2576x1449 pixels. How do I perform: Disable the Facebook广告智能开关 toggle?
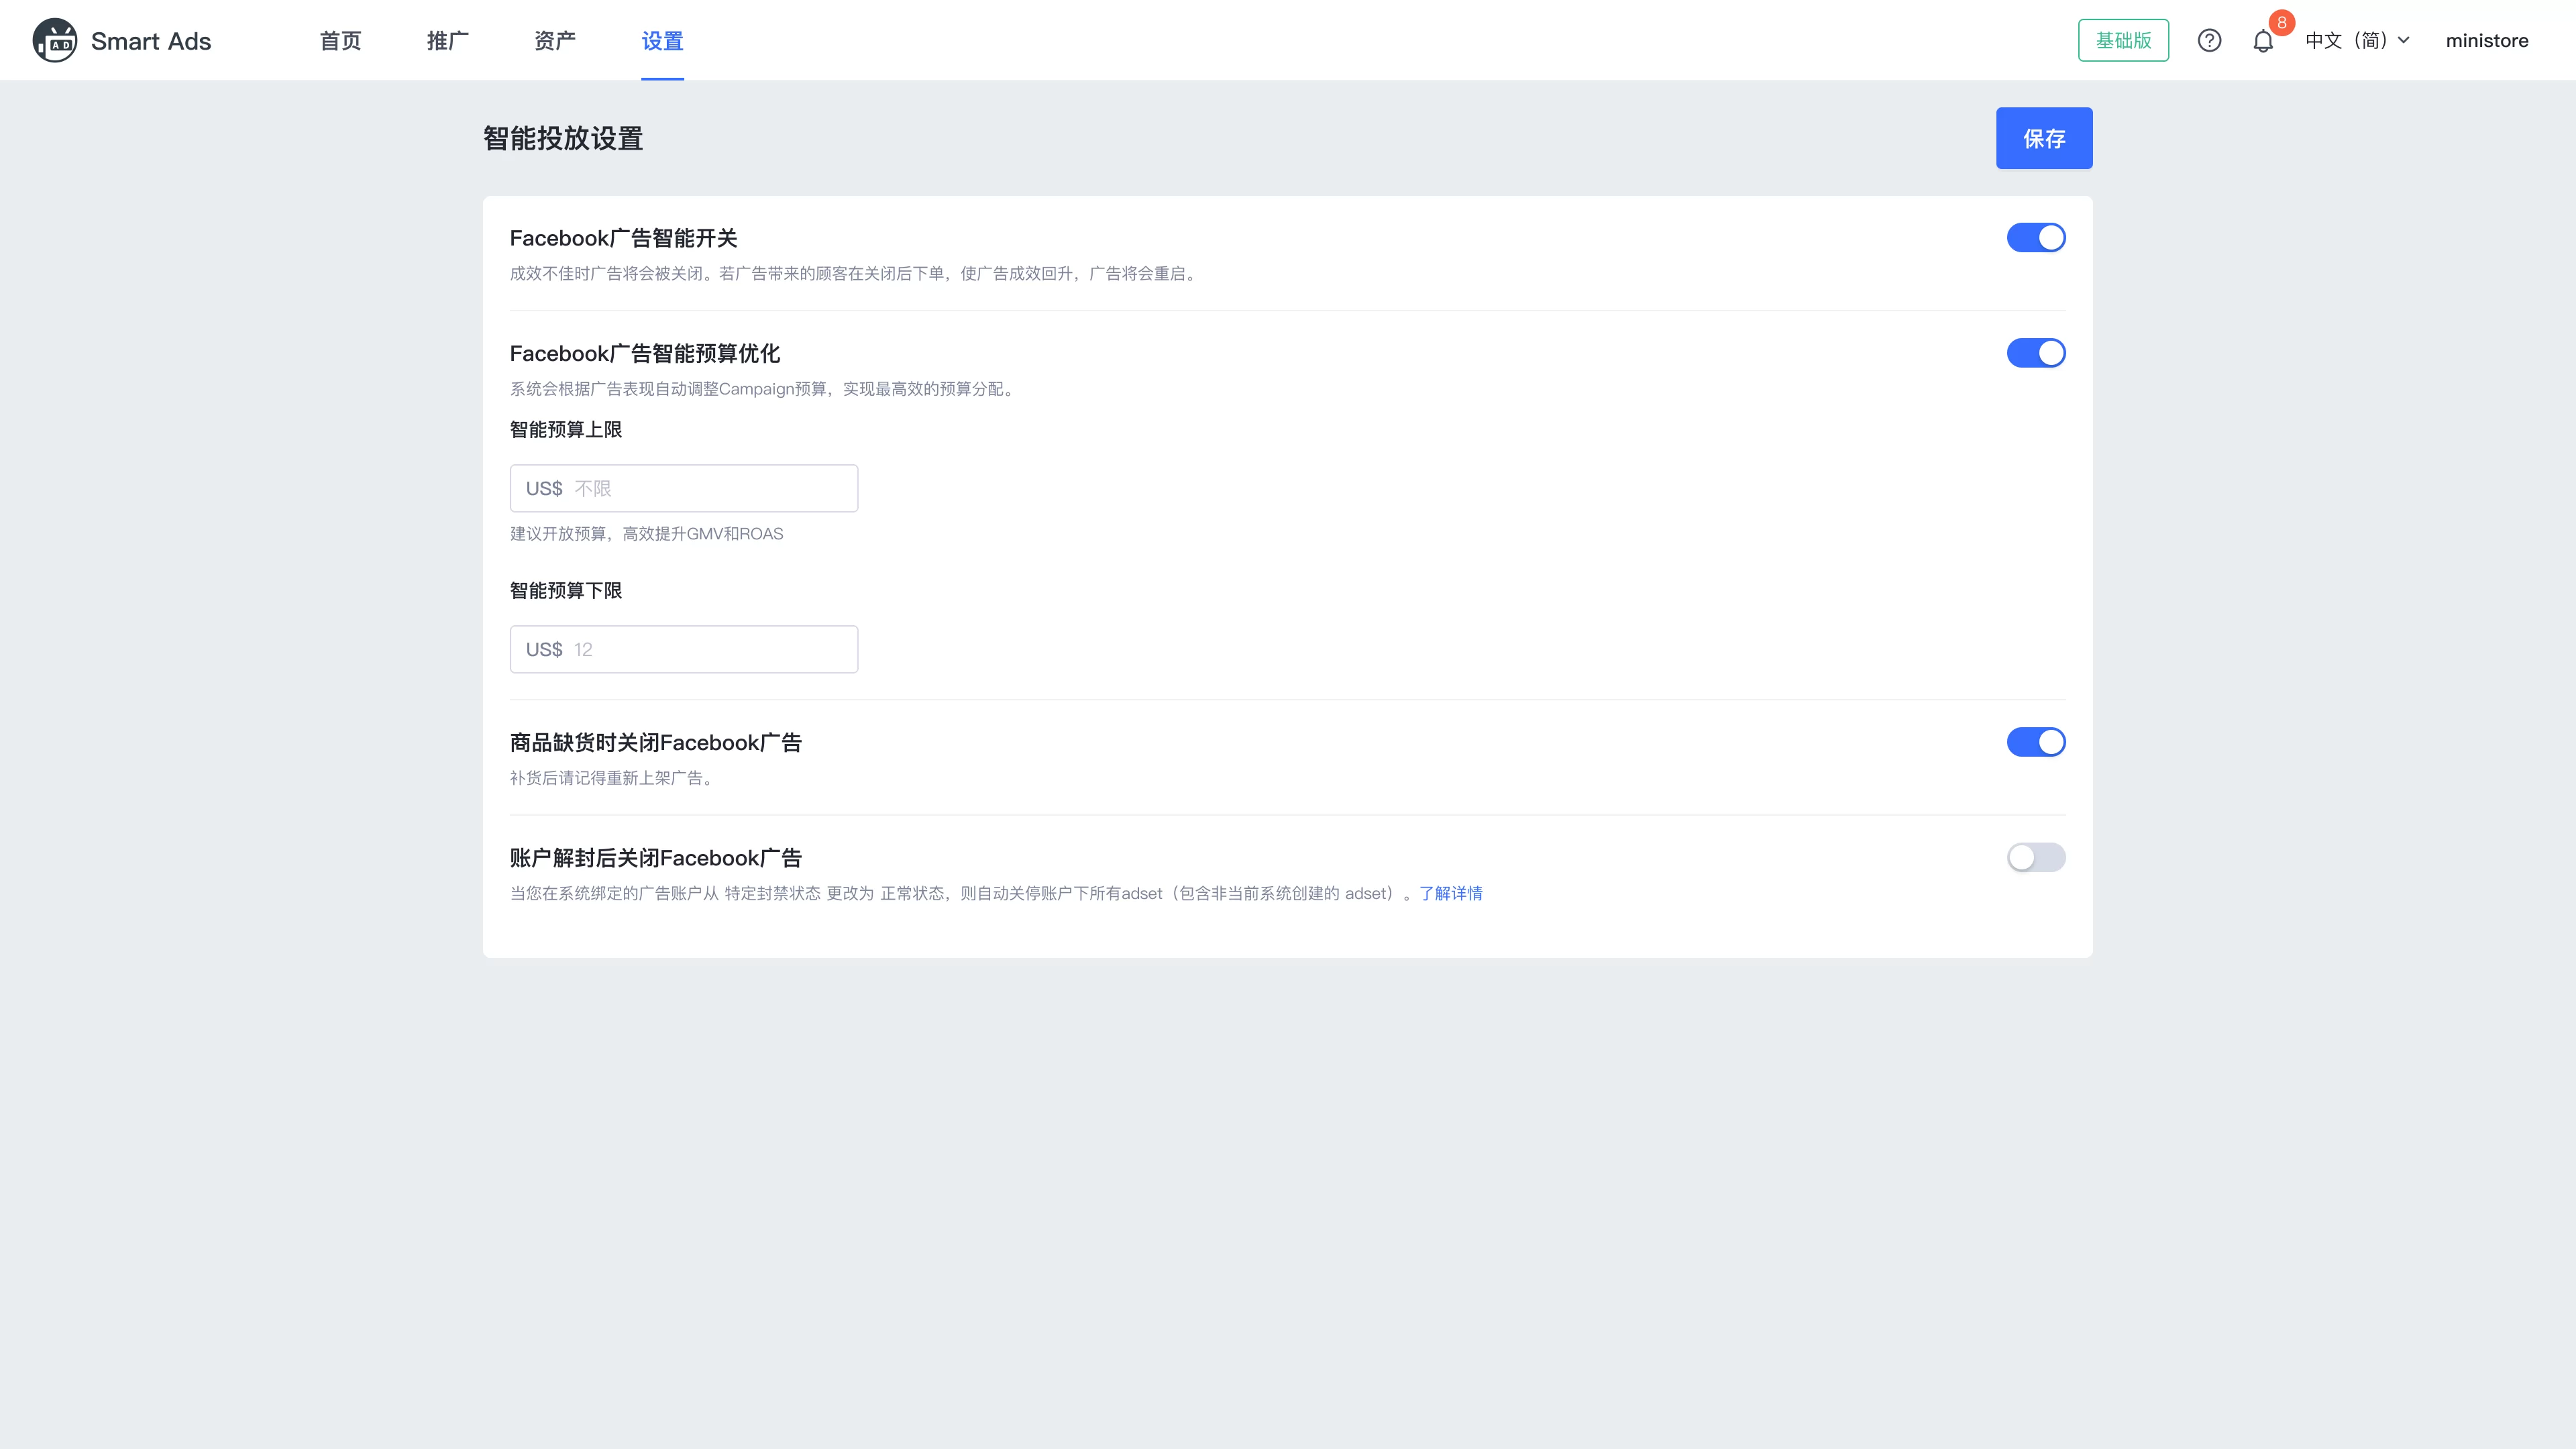pyautogui.click(x=2036, y=237)
